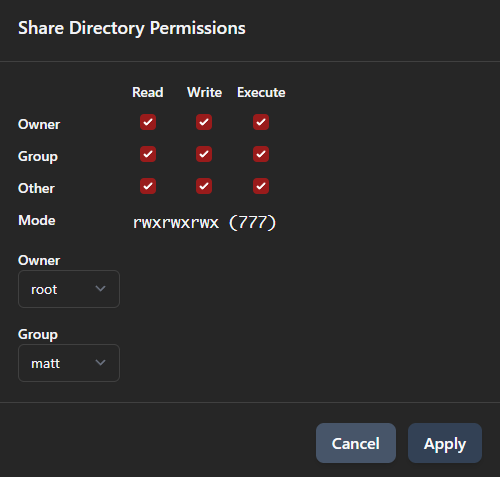Uncheck Owner Read permission checkbox

(148, 122)
